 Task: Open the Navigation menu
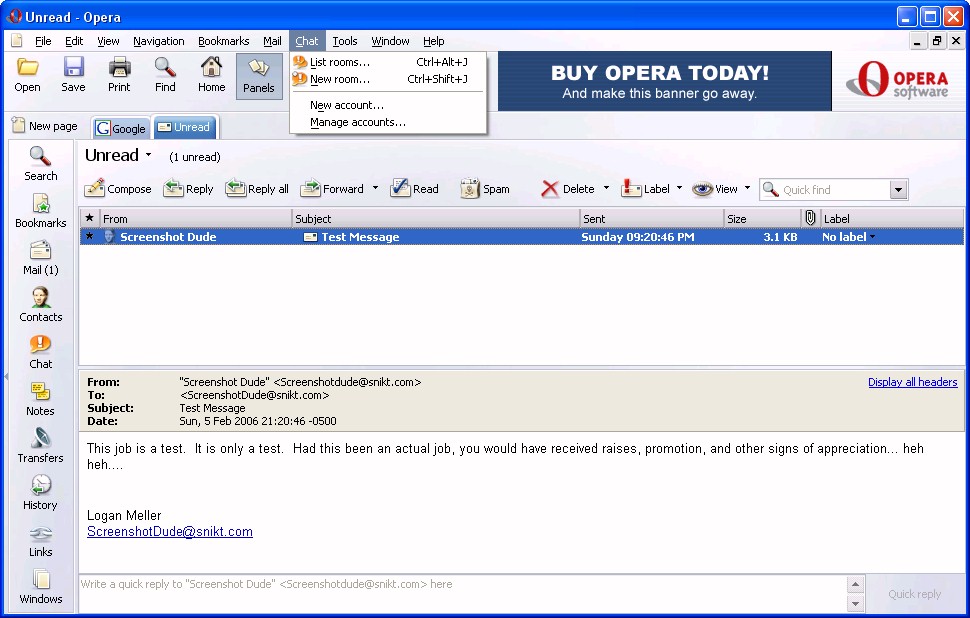click(x=158, y=41)
